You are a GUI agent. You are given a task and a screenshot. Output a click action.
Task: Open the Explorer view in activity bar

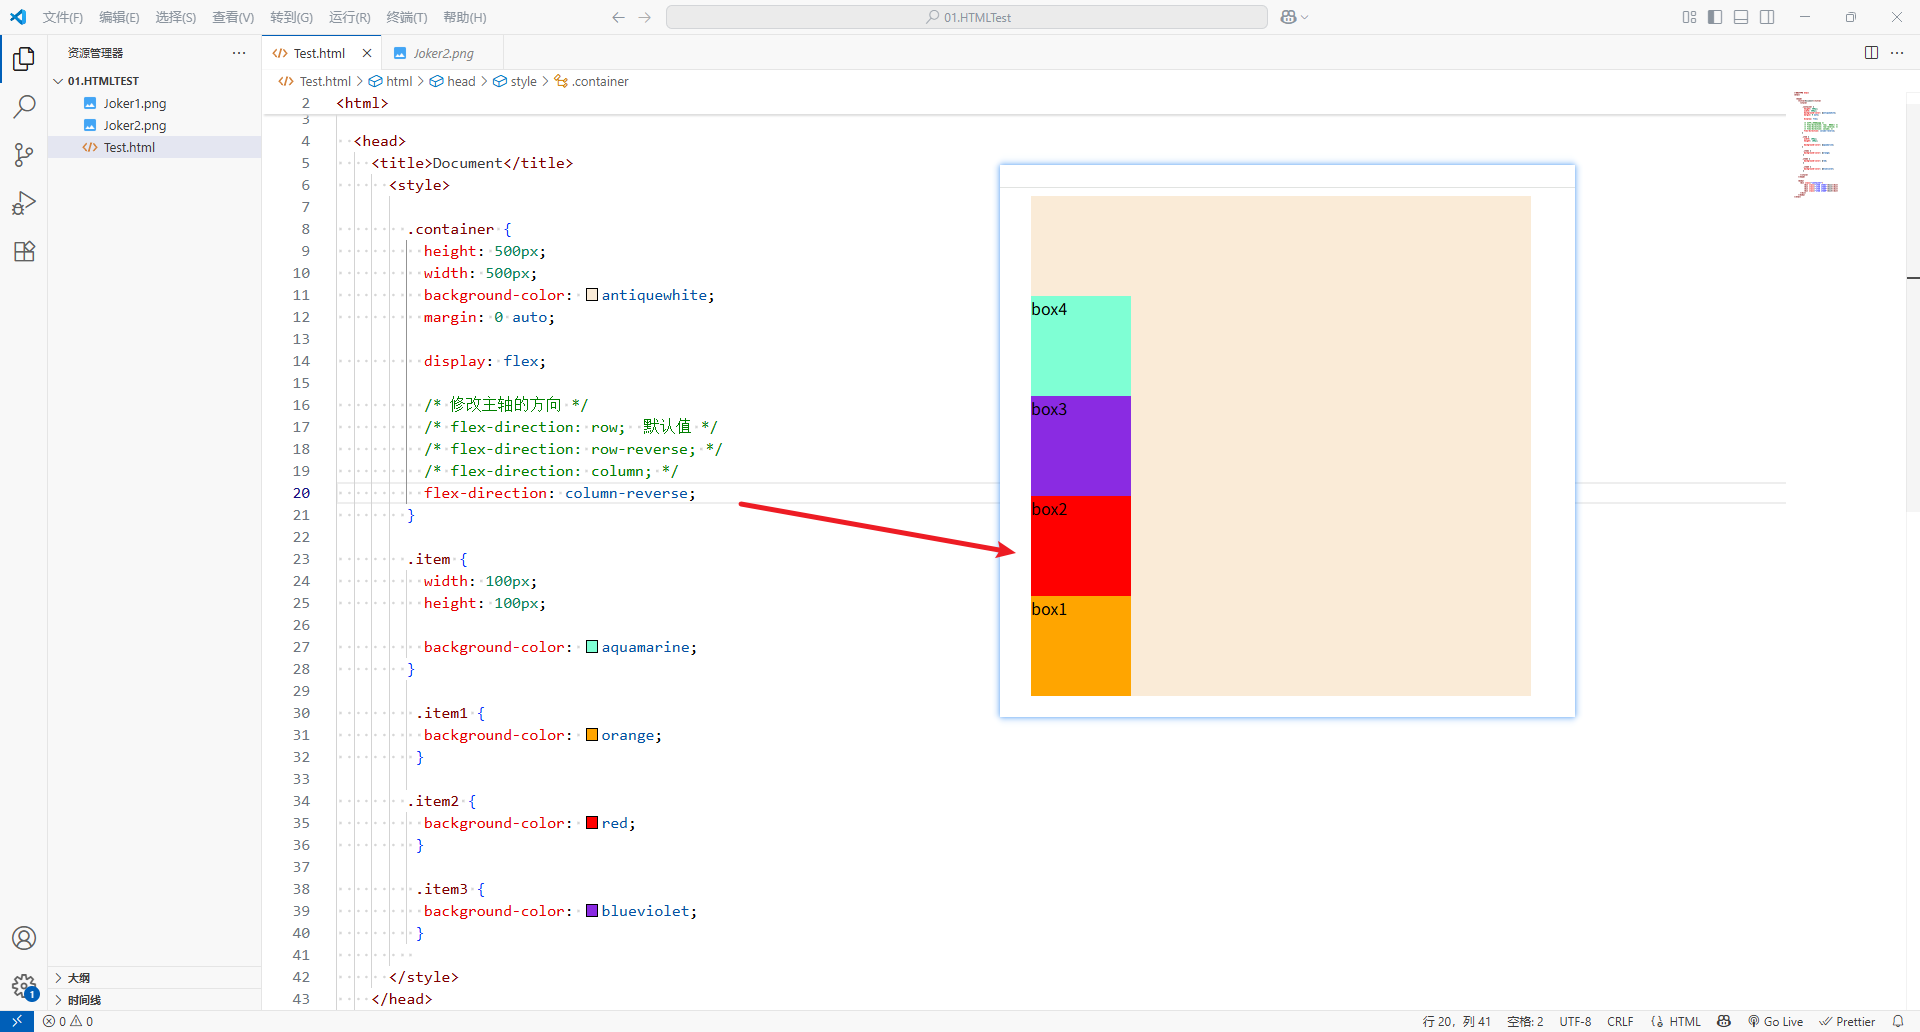click(x=24, y=59)
